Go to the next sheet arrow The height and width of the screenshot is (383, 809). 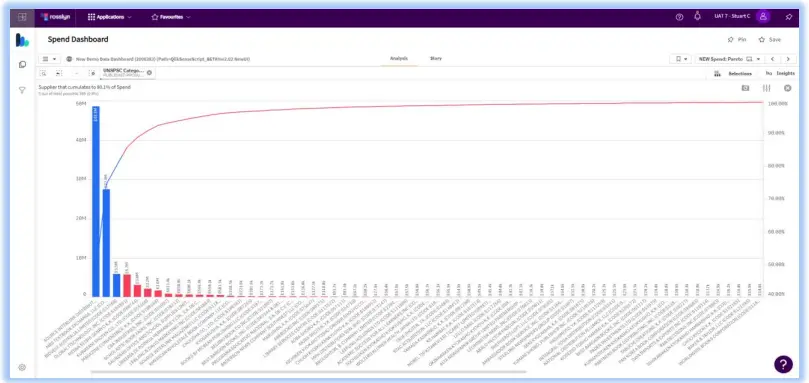pyautogui.click(x=788, y=59)
